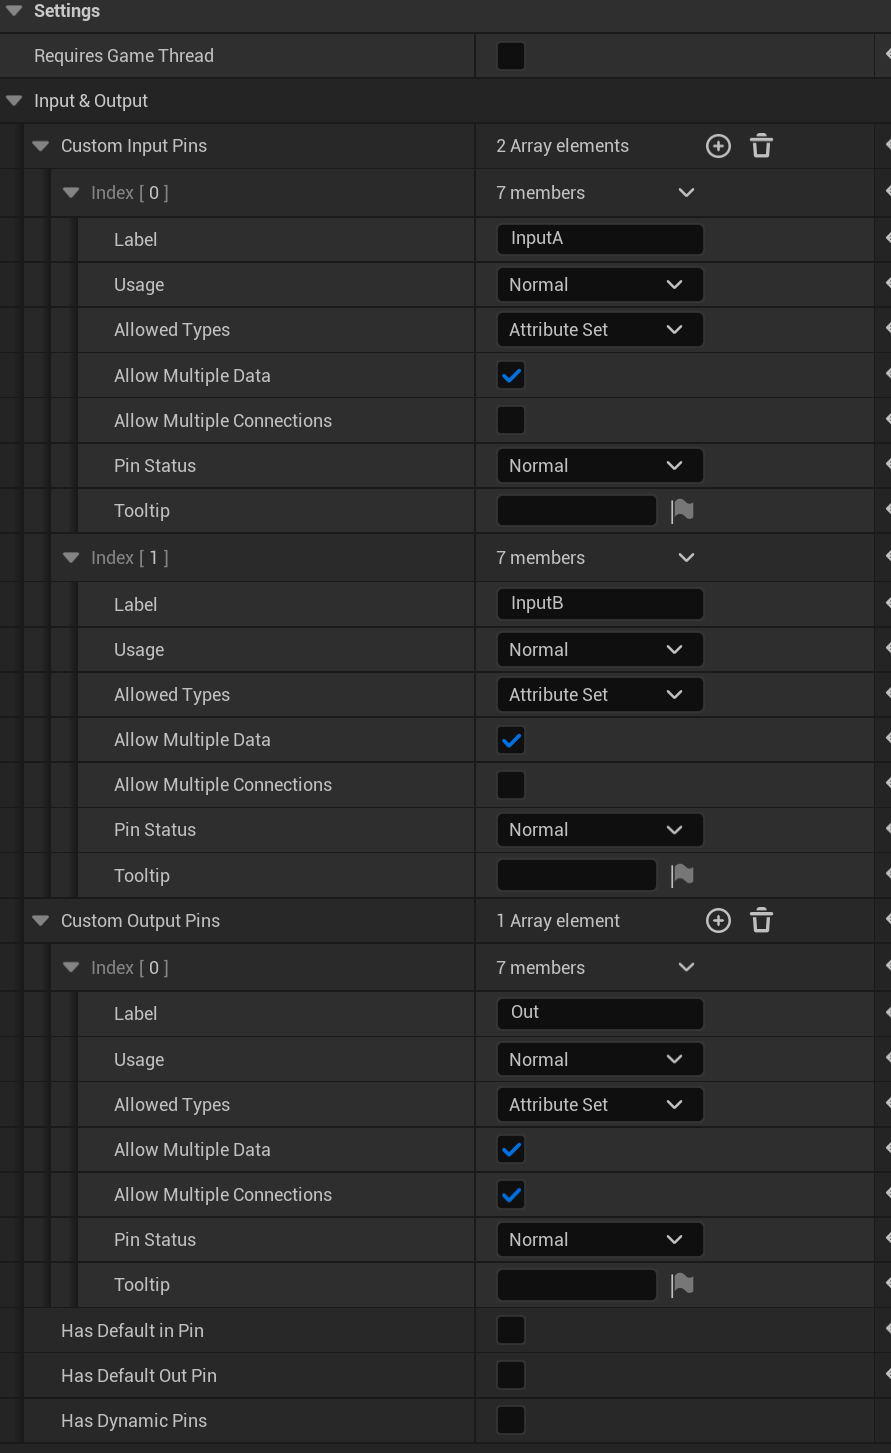Screen dimensions: 891x1453
Task: Collapse the Custom Output Pins section
Action: point(41,921)
